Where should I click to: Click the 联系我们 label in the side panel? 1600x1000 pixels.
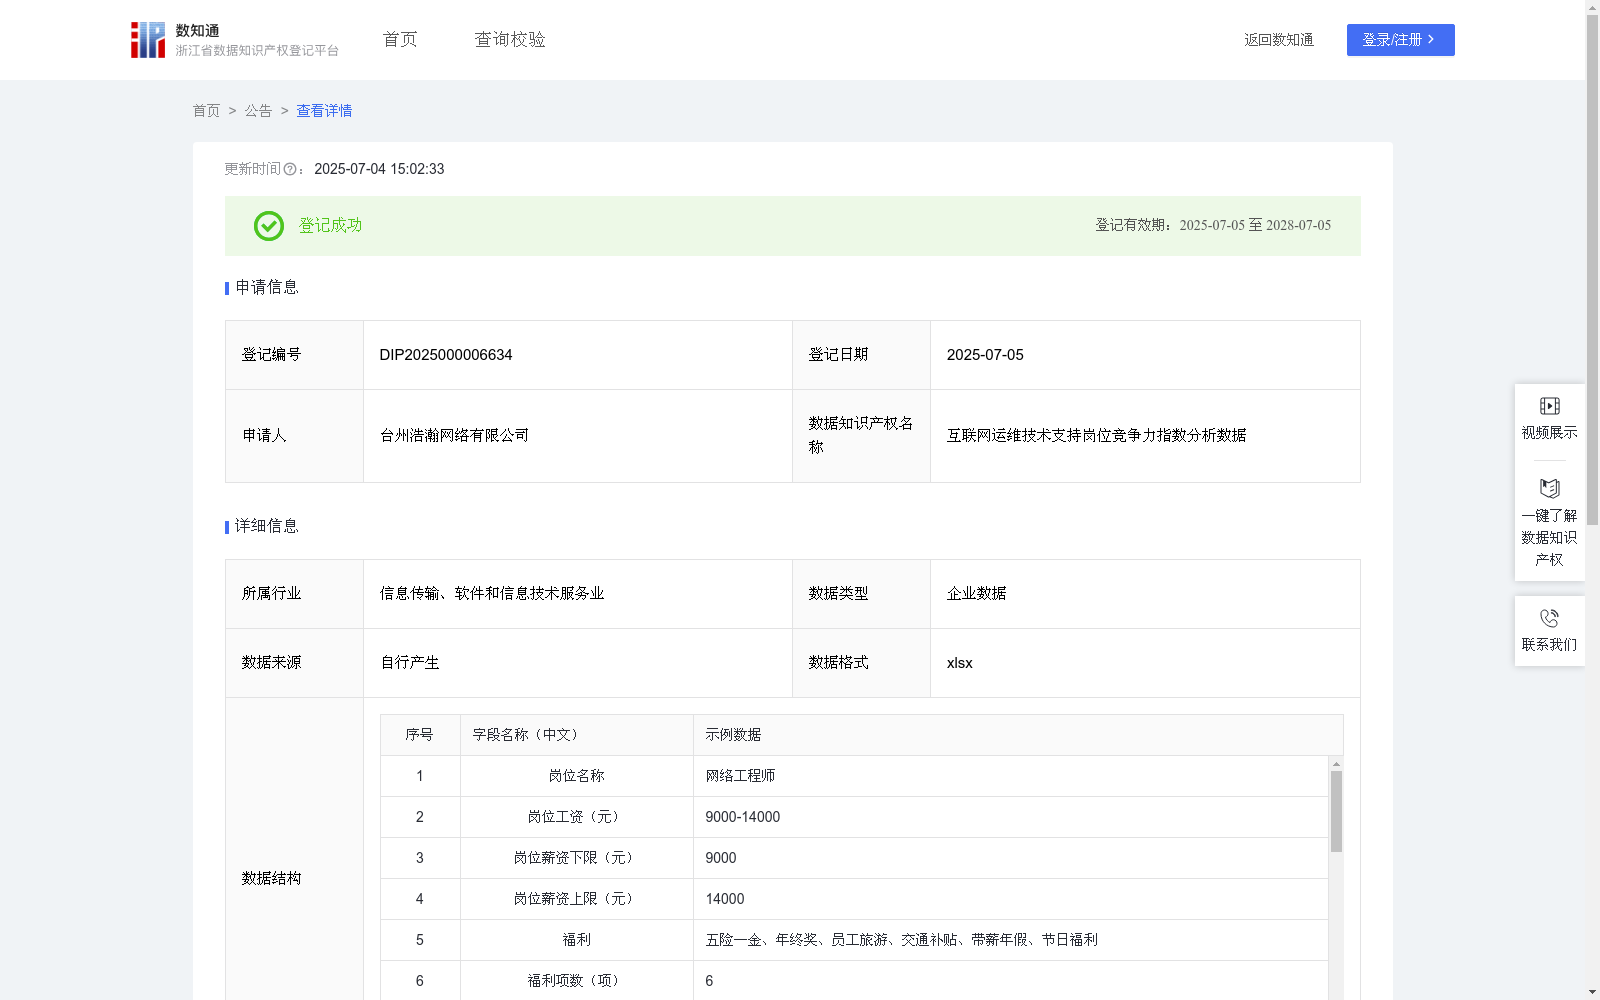(x=1550, y=645)
